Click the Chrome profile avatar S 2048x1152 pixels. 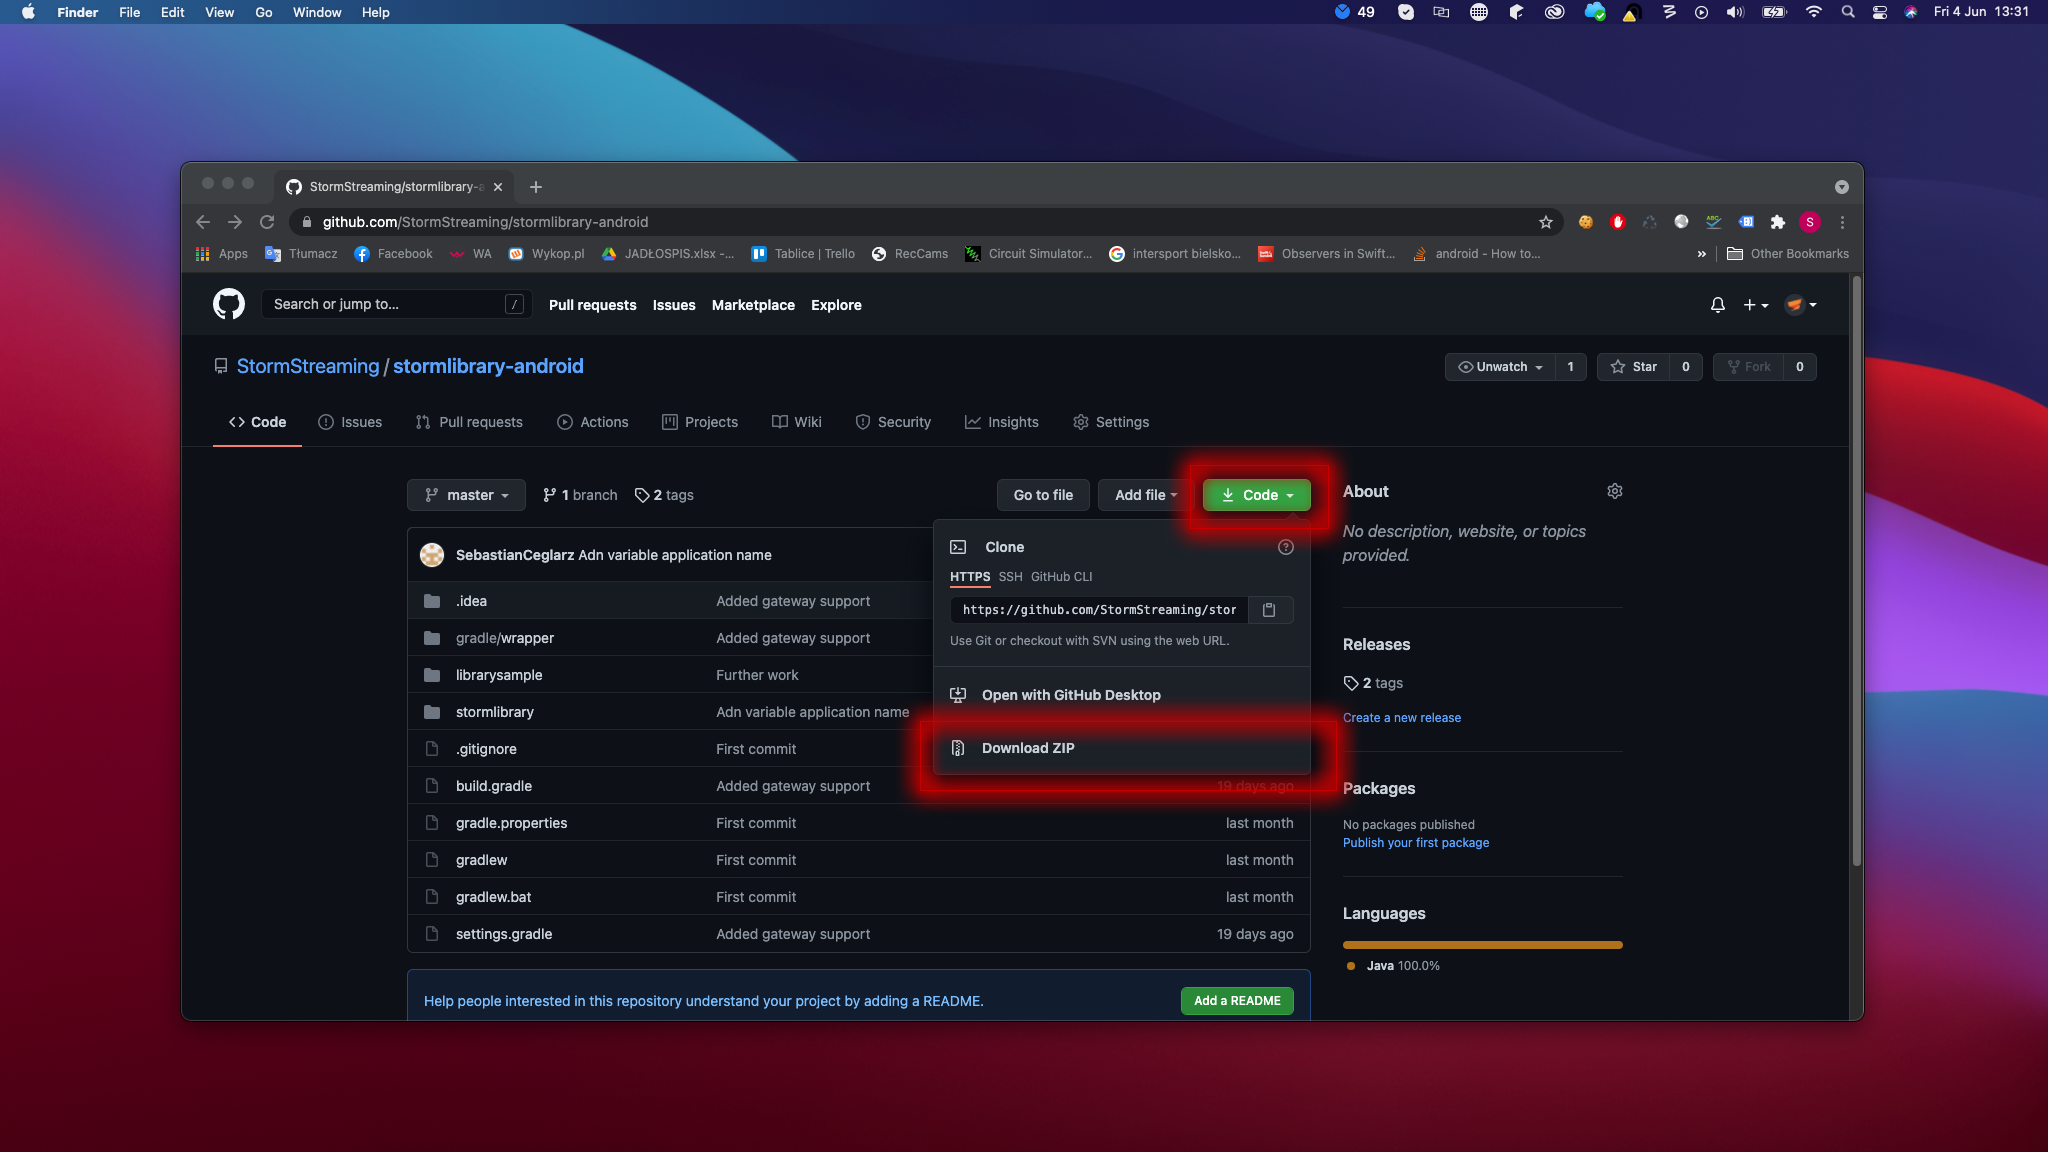[x=1809, y=222]
